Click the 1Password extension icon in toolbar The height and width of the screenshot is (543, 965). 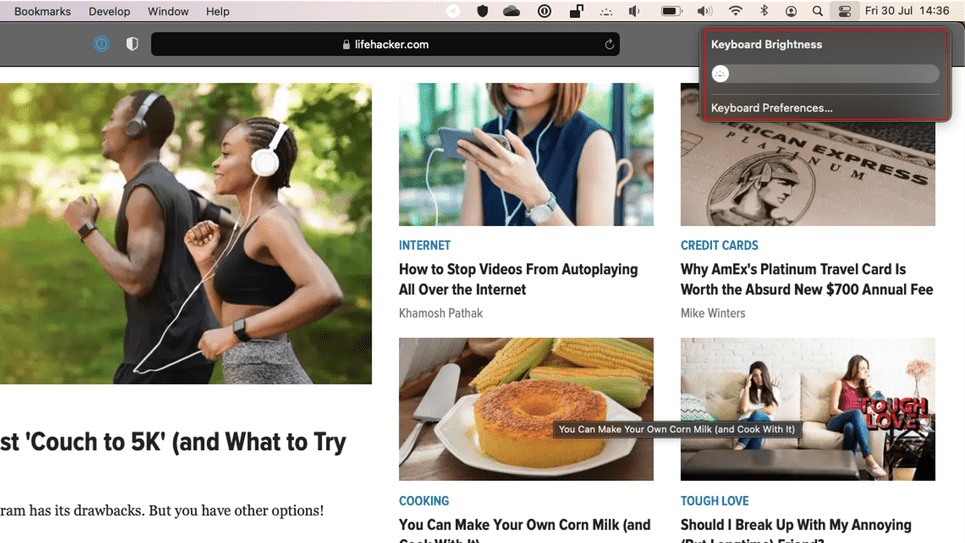click(x=101, y=44)
